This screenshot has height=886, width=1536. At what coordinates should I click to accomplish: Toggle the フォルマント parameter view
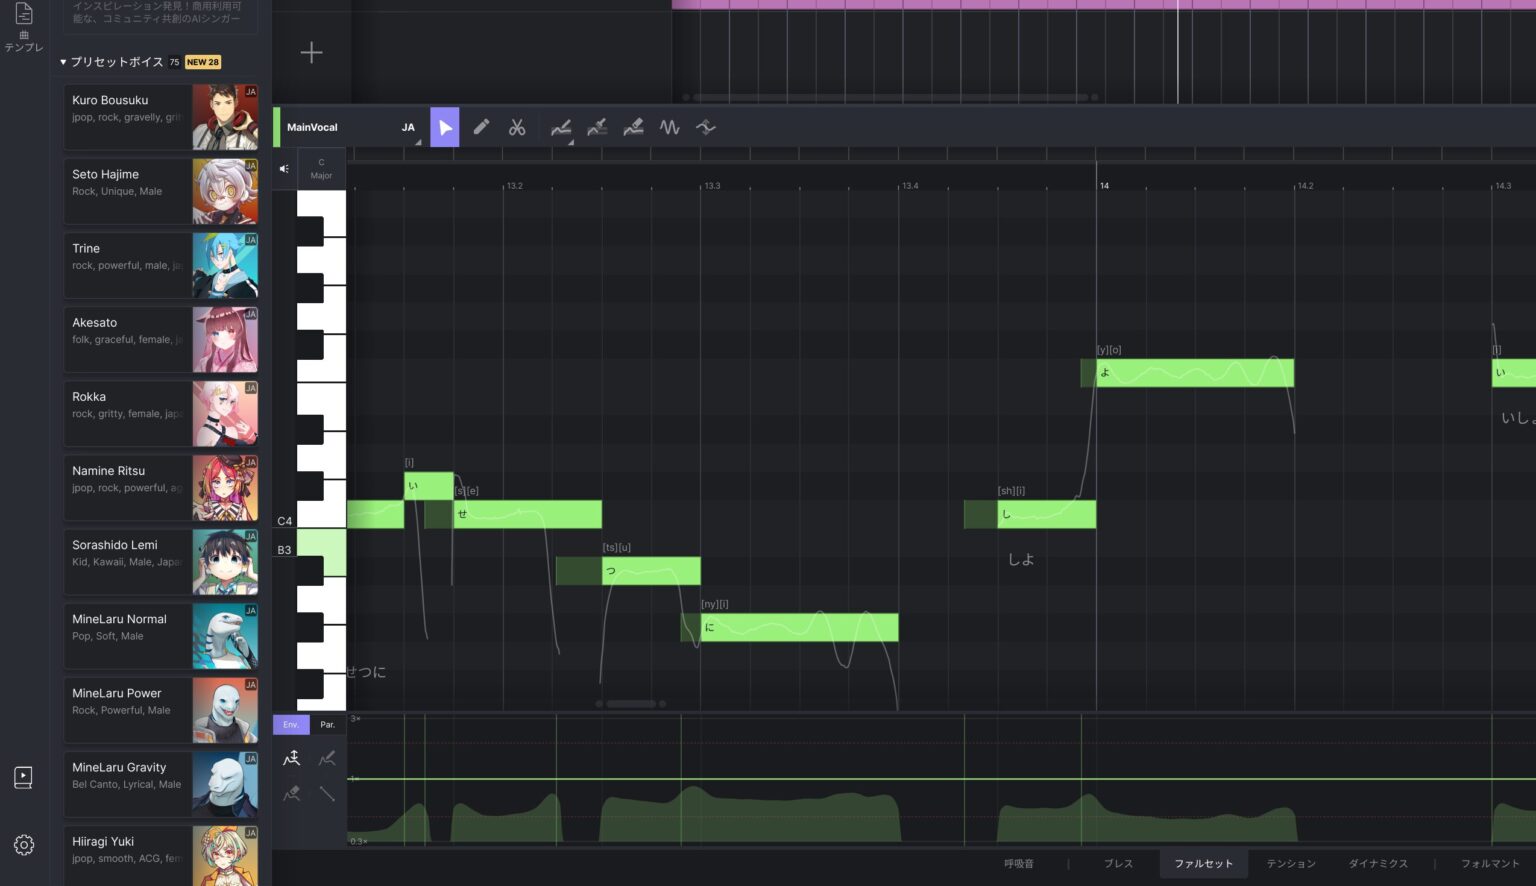pos(1490,863)
